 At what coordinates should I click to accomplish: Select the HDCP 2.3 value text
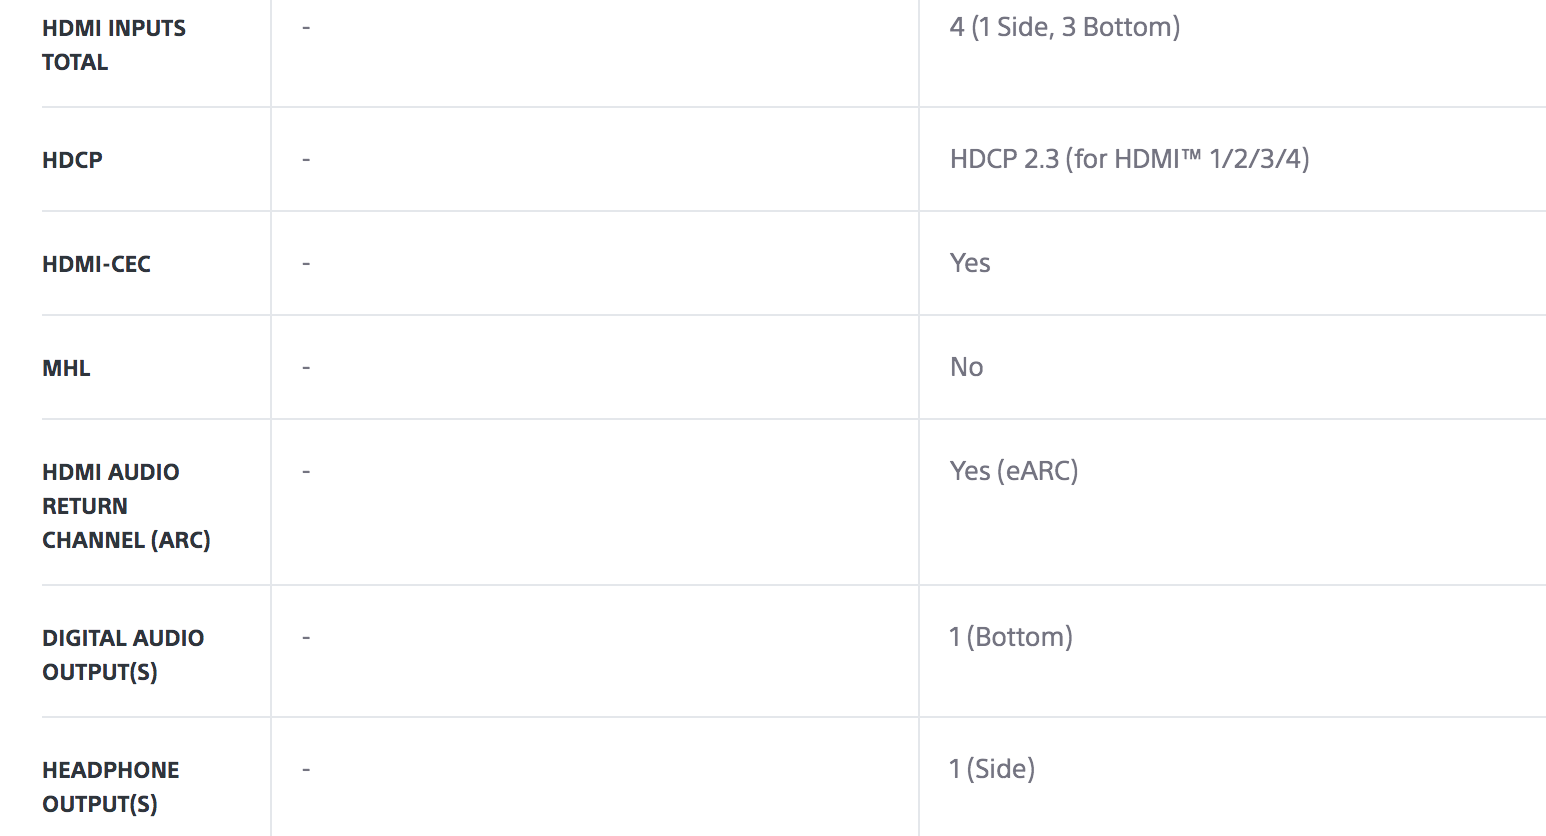1129,159
